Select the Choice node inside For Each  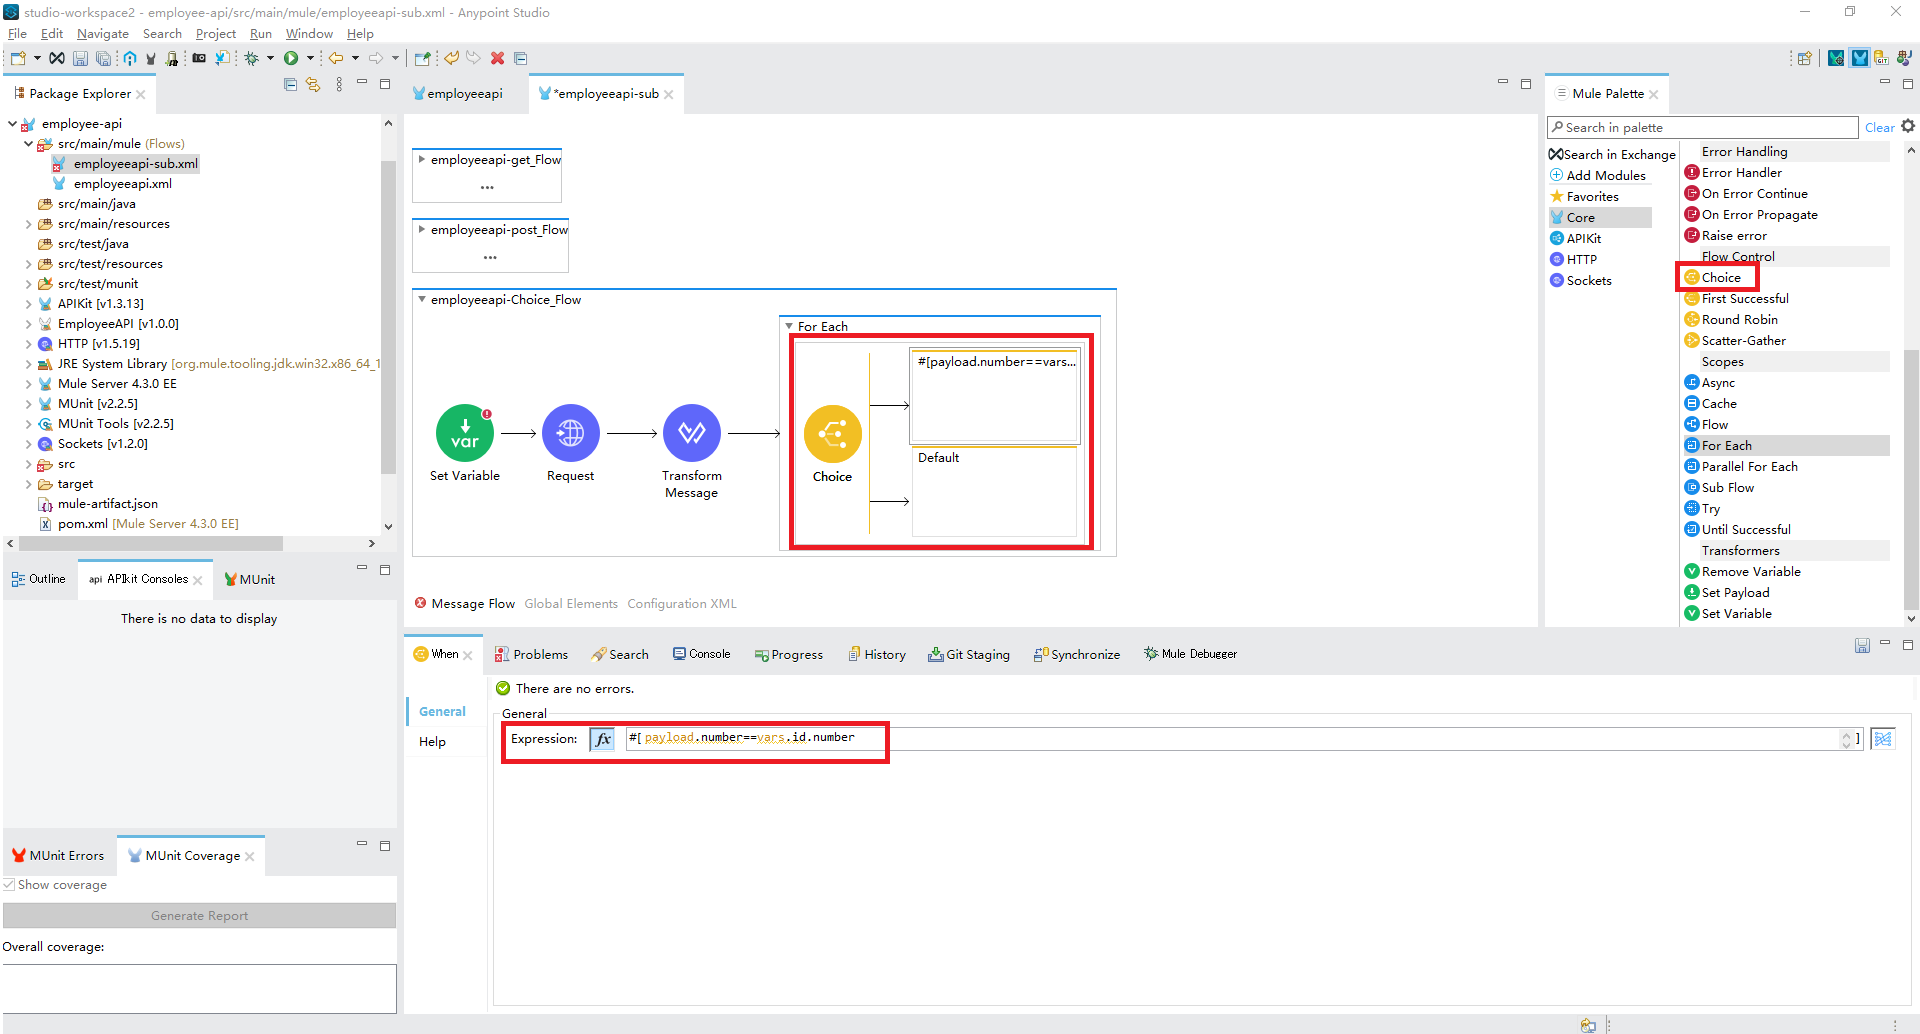833,434
